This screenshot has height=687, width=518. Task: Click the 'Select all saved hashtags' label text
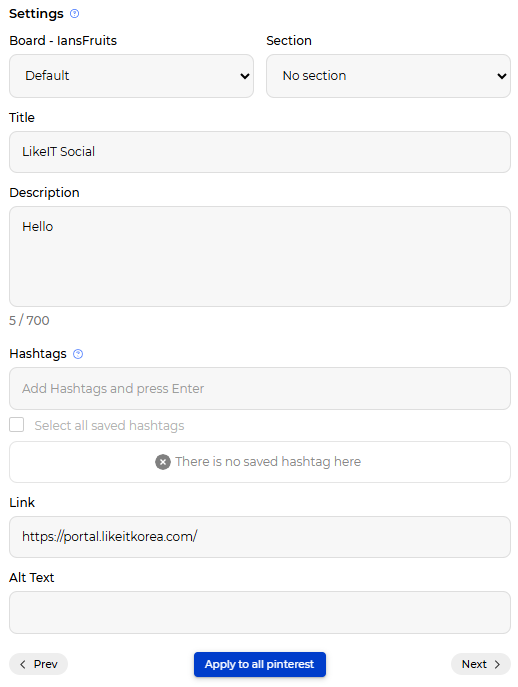[109, 425]
